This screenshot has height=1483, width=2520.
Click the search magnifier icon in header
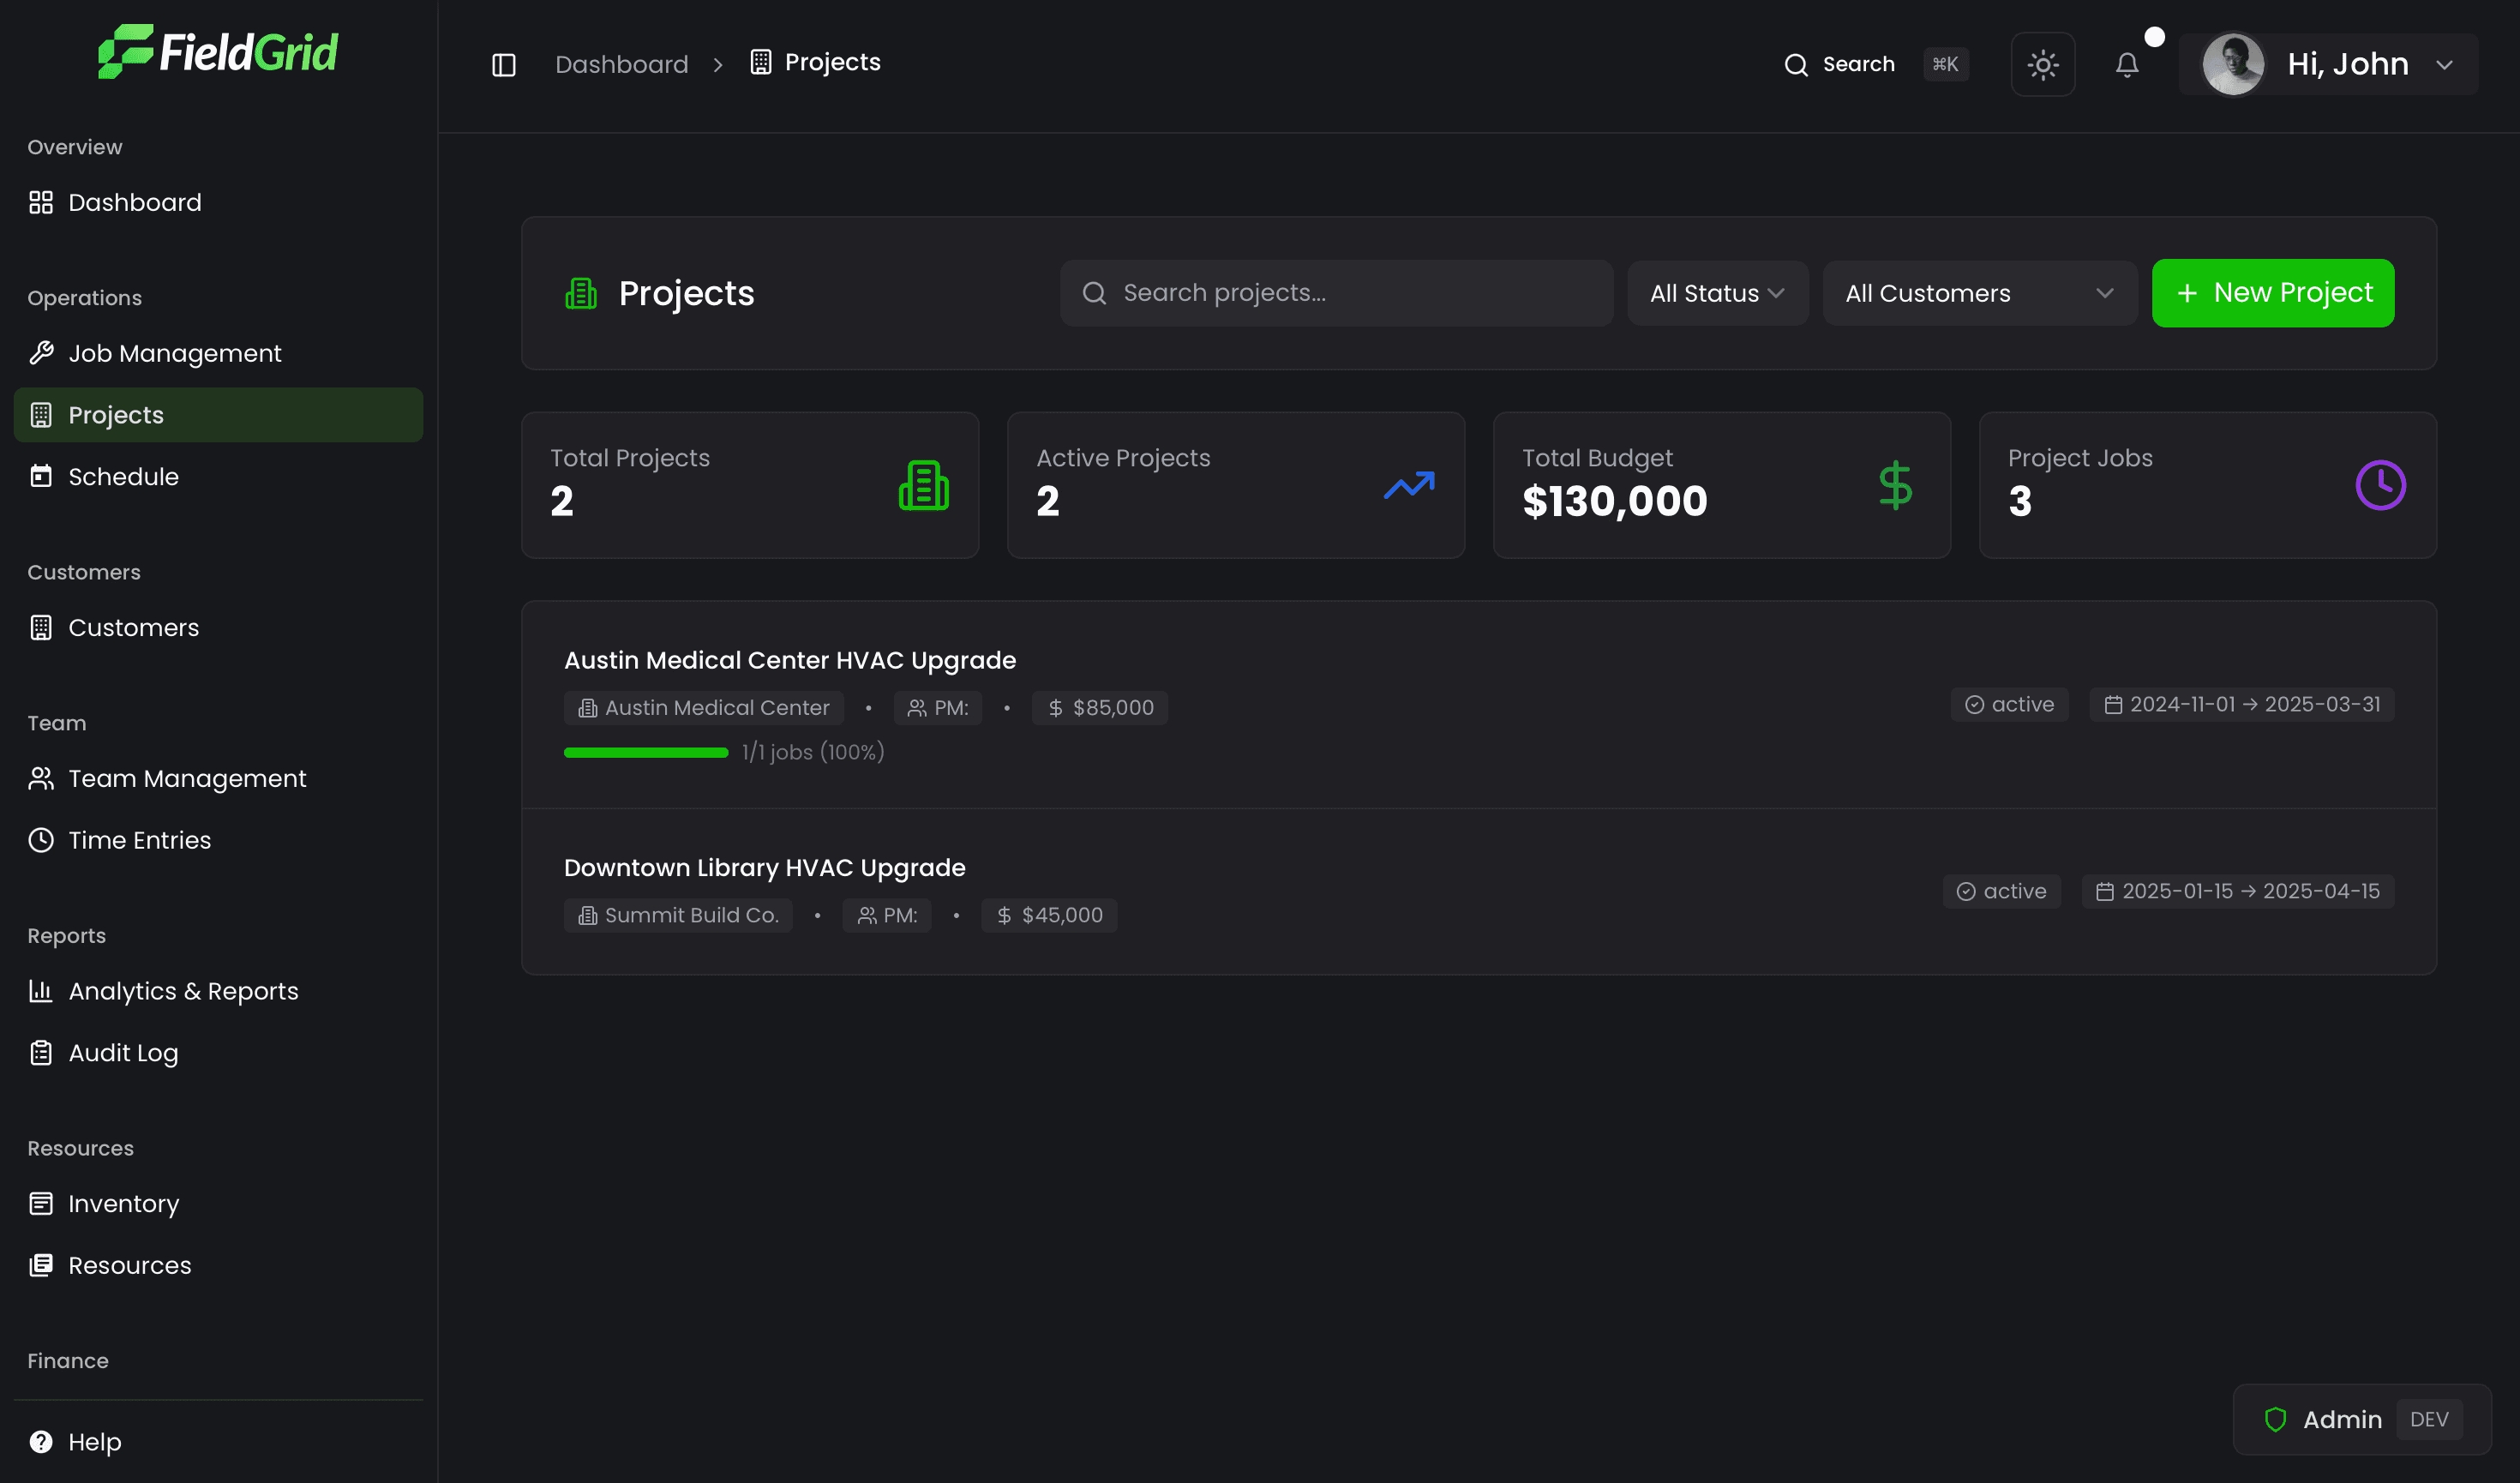click(x=1796, y=65)
